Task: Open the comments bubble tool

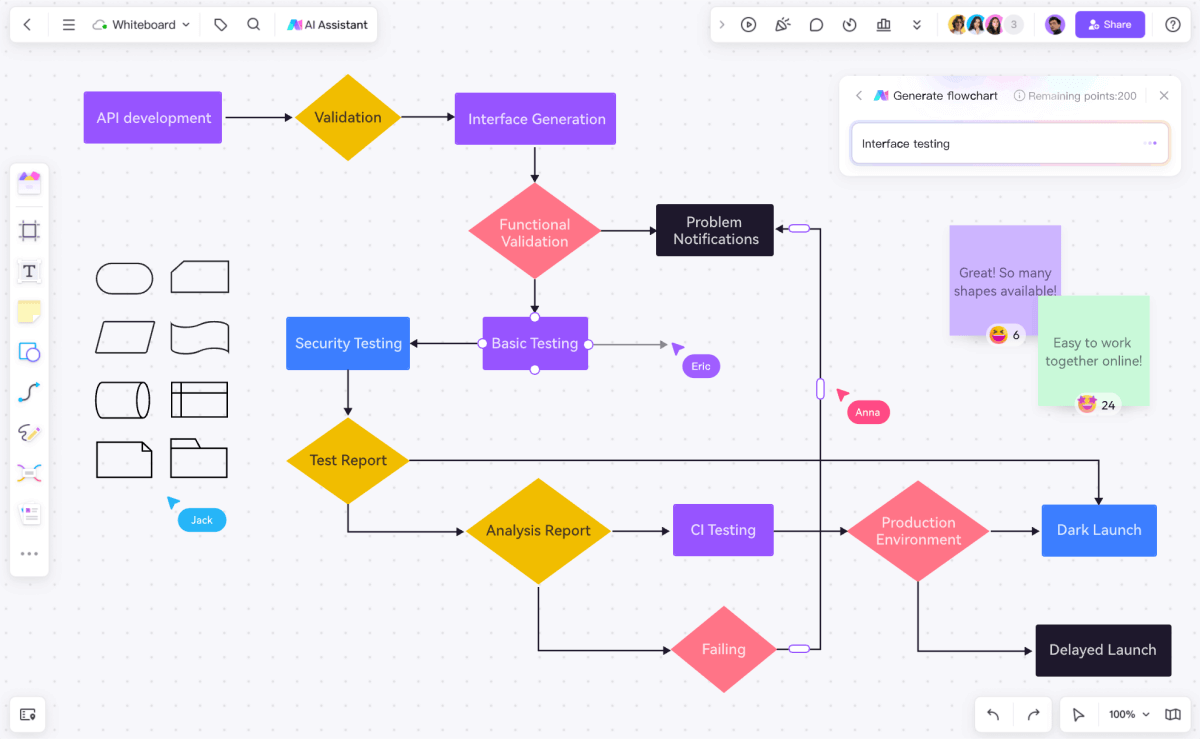Action: click(x=816, y=24)
